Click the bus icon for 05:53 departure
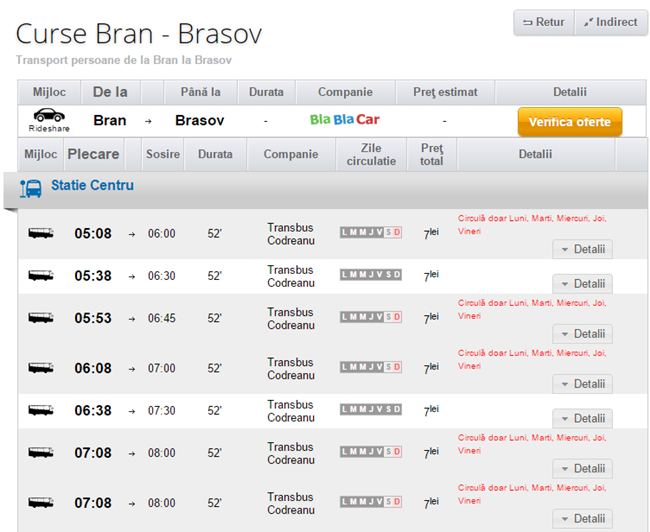The height and width of the screenshot is (532, 650). (x=41, y=318)
